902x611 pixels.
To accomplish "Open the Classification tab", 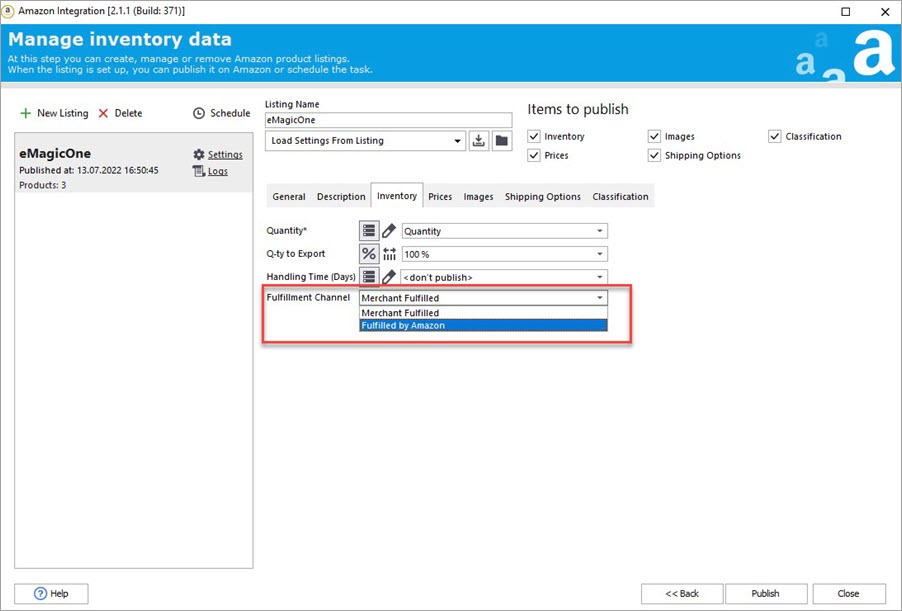I will [x=620, y=196].
